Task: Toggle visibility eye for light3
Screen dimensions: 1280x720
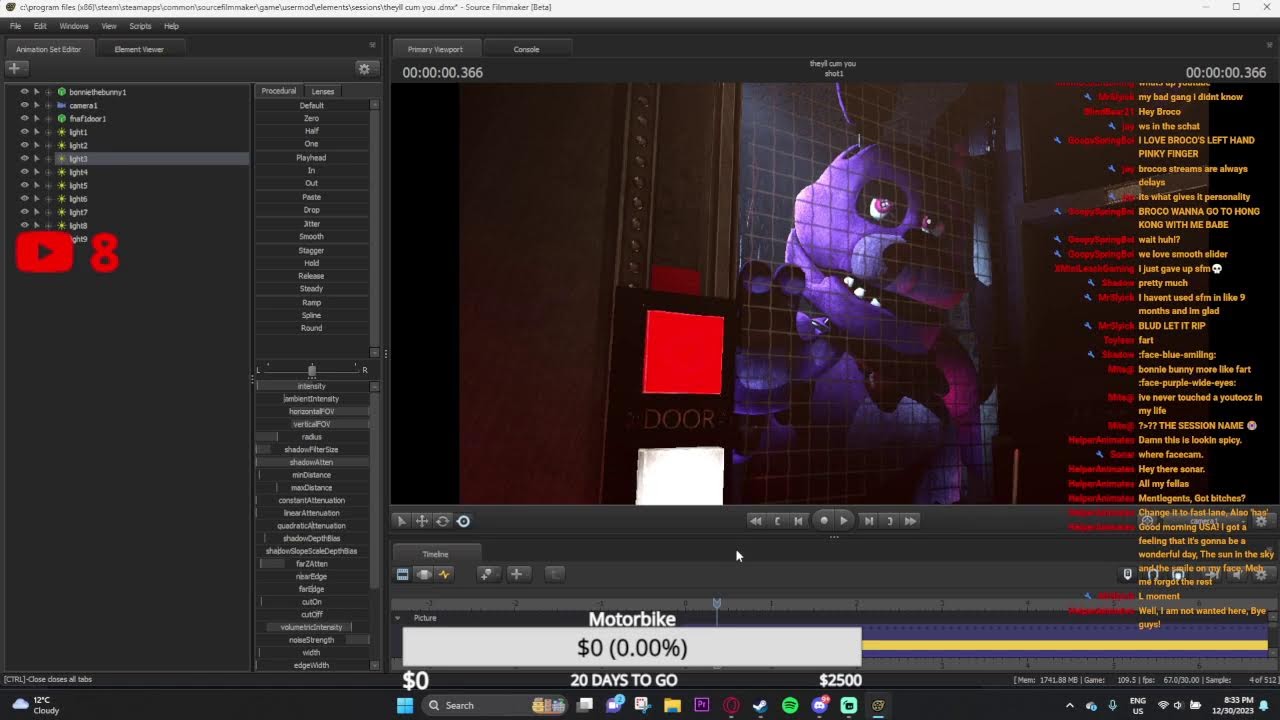Action: click(x=24, y=158)
